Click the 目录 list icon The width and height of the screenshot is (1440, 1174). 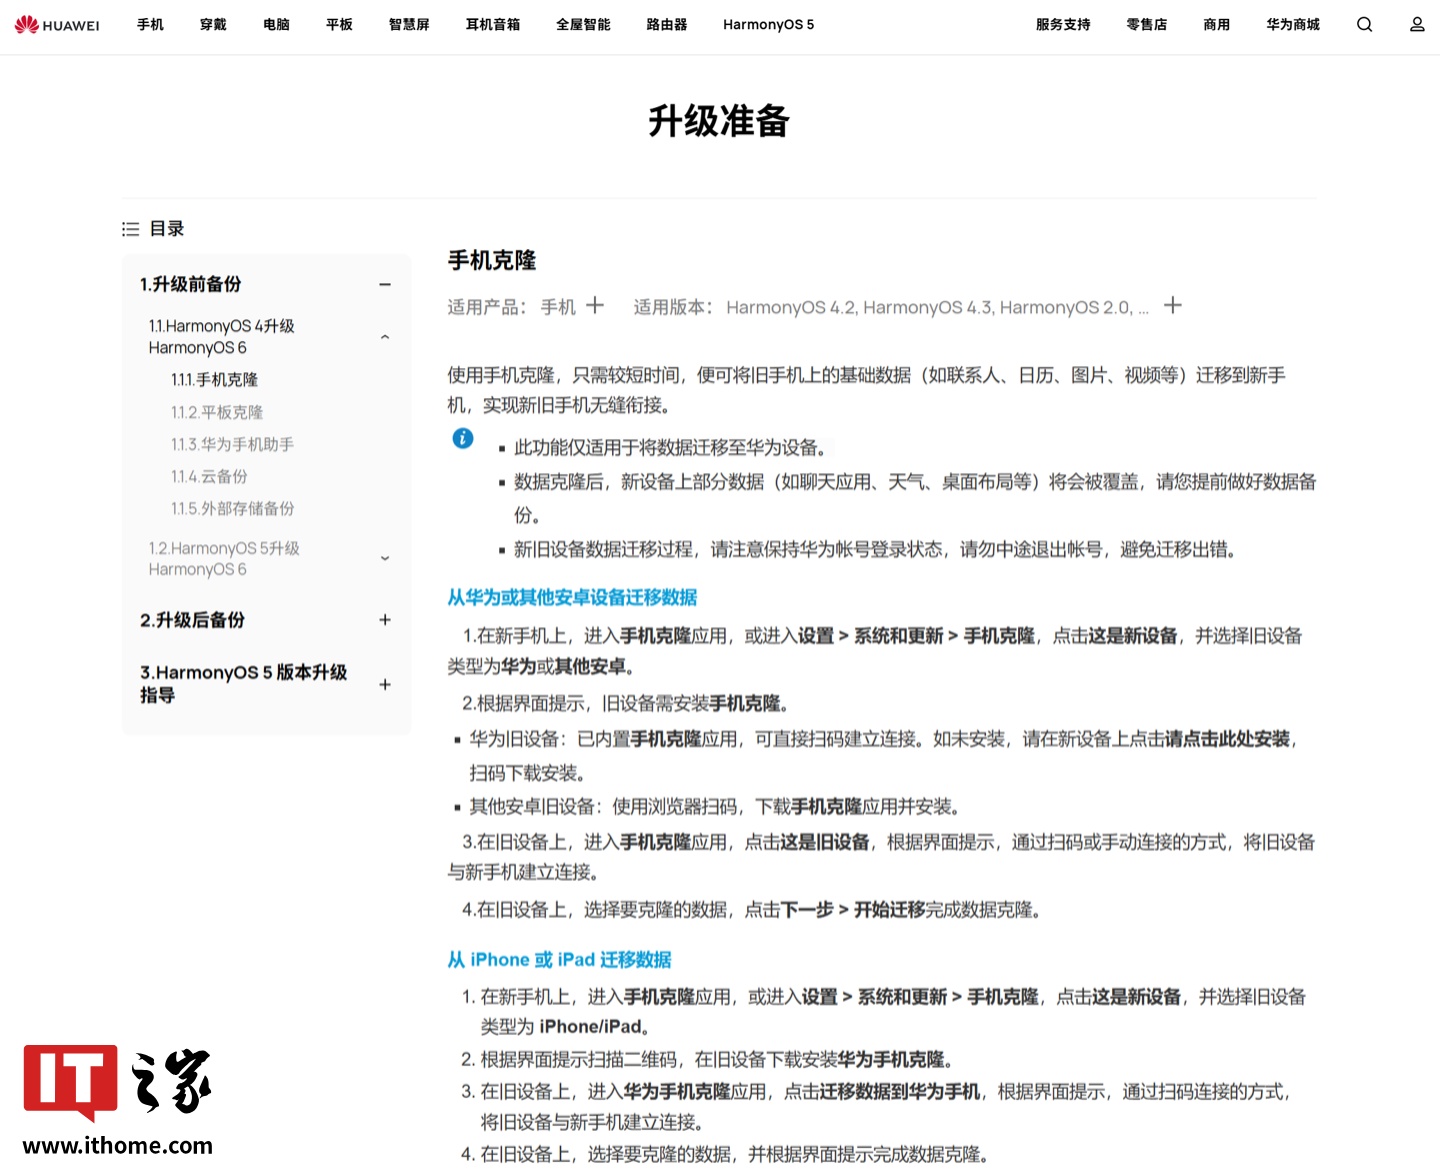[131, 228]
